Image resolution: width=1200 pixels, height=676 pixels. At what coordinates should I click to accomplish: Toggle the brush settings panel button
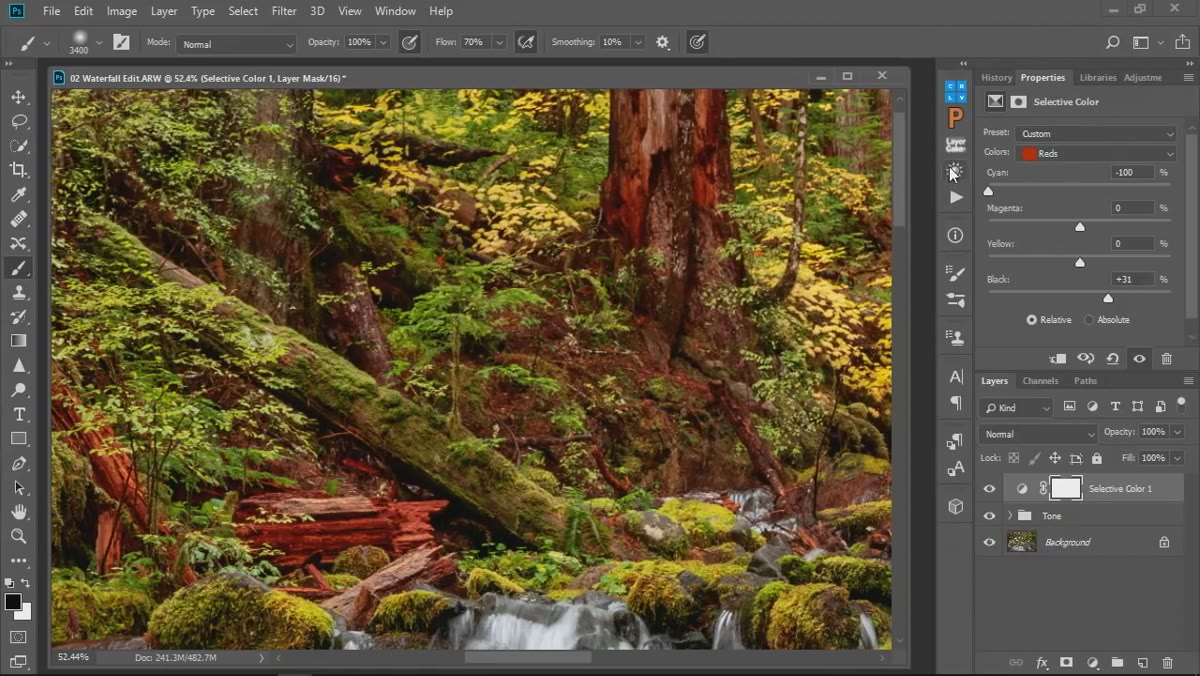pyautogui.click(x=121, y=42)
